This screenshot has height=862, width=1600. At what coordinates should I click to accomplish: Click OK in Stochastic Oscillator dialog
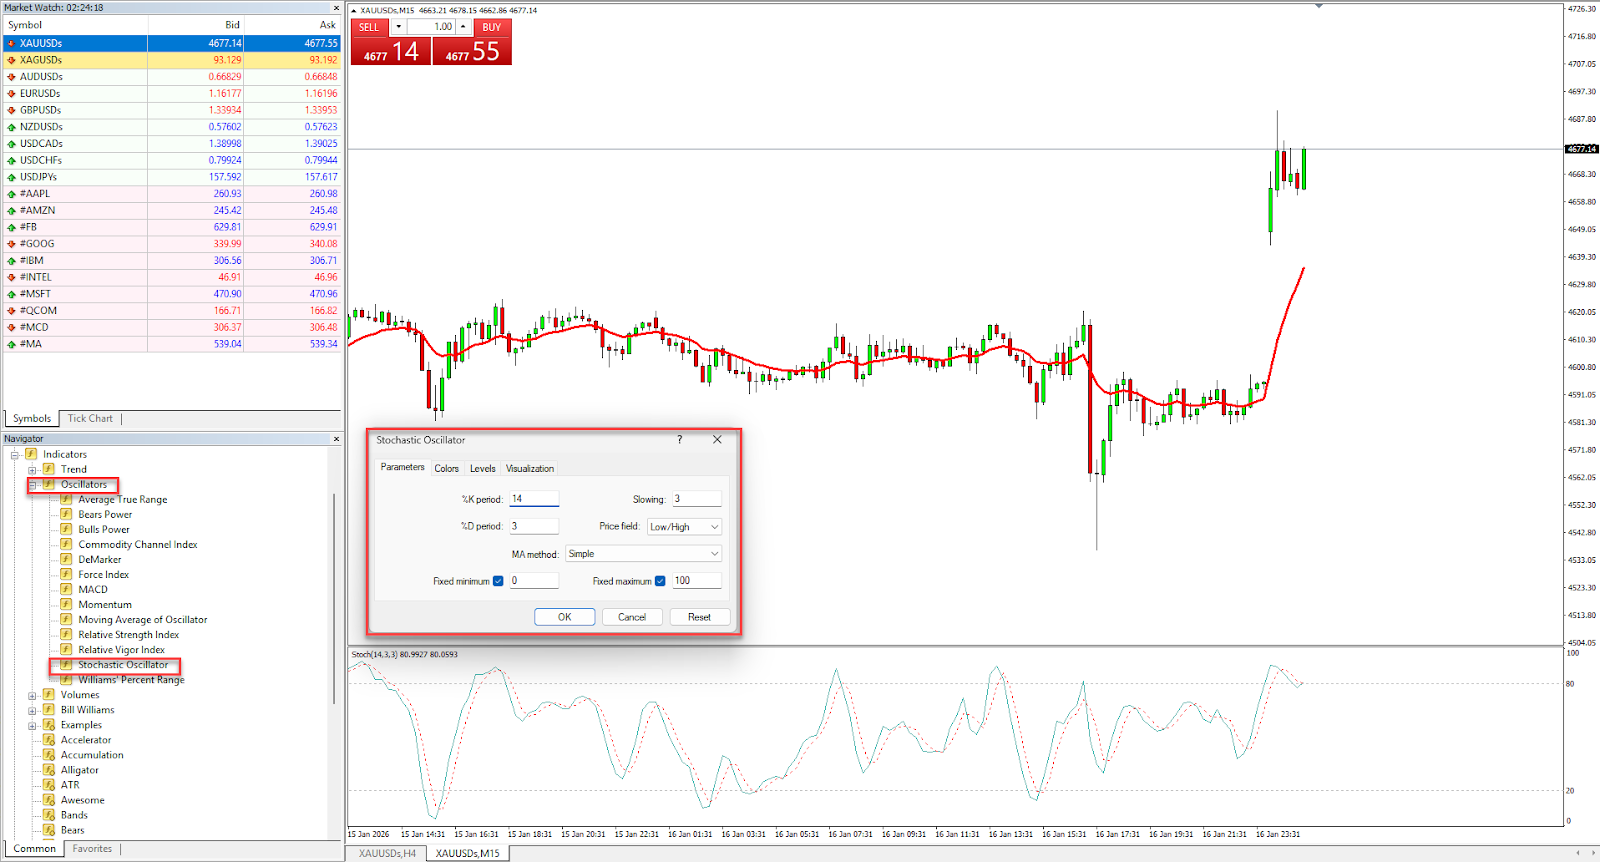pos(564,617)
